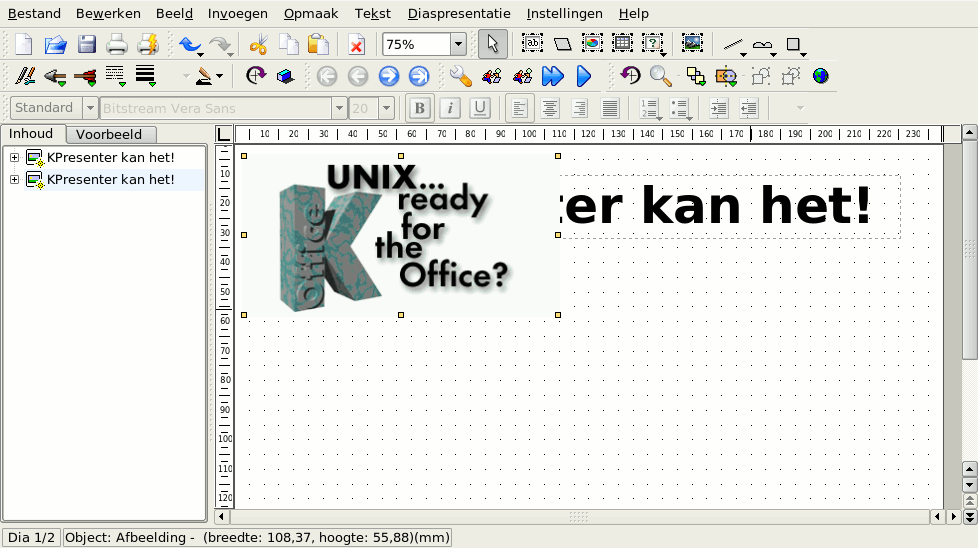Switch to the Voorbeeld tab

[109, 134]
